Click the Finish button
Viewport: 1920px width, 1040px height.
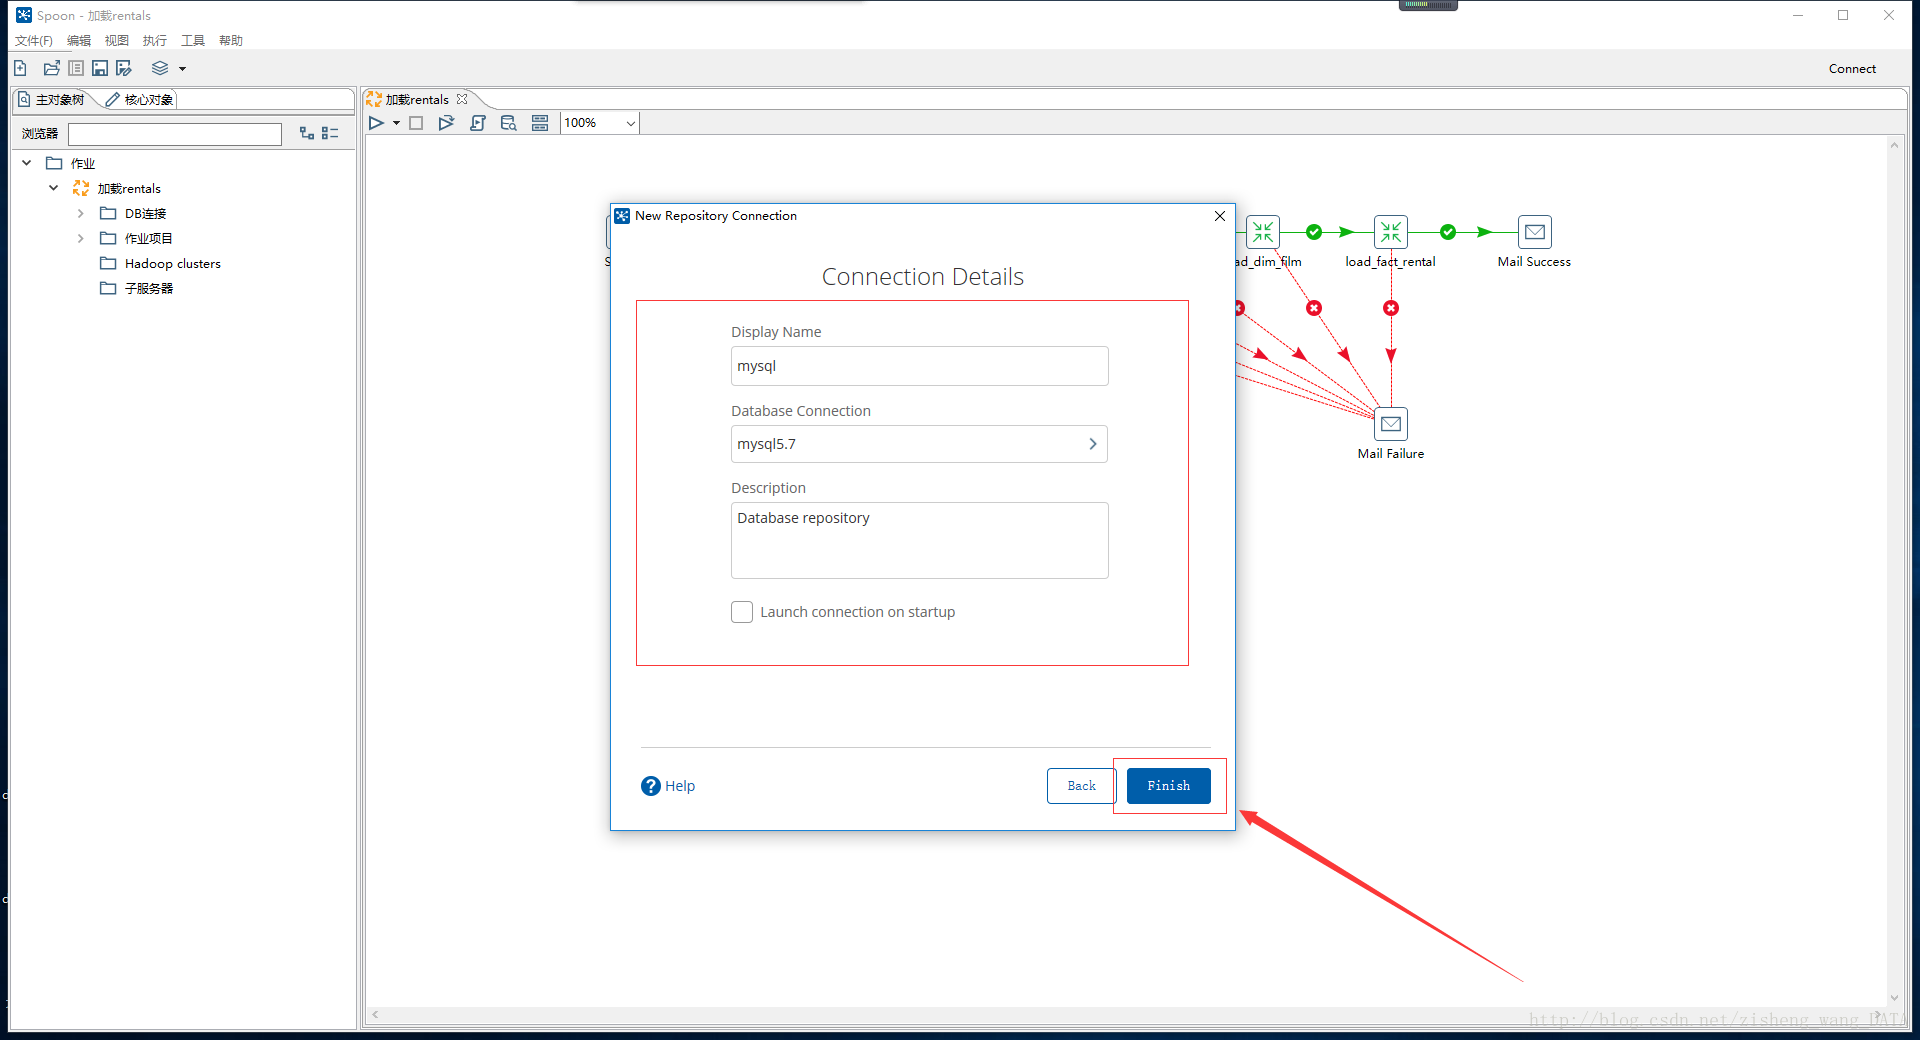(x=1168, y=786)
